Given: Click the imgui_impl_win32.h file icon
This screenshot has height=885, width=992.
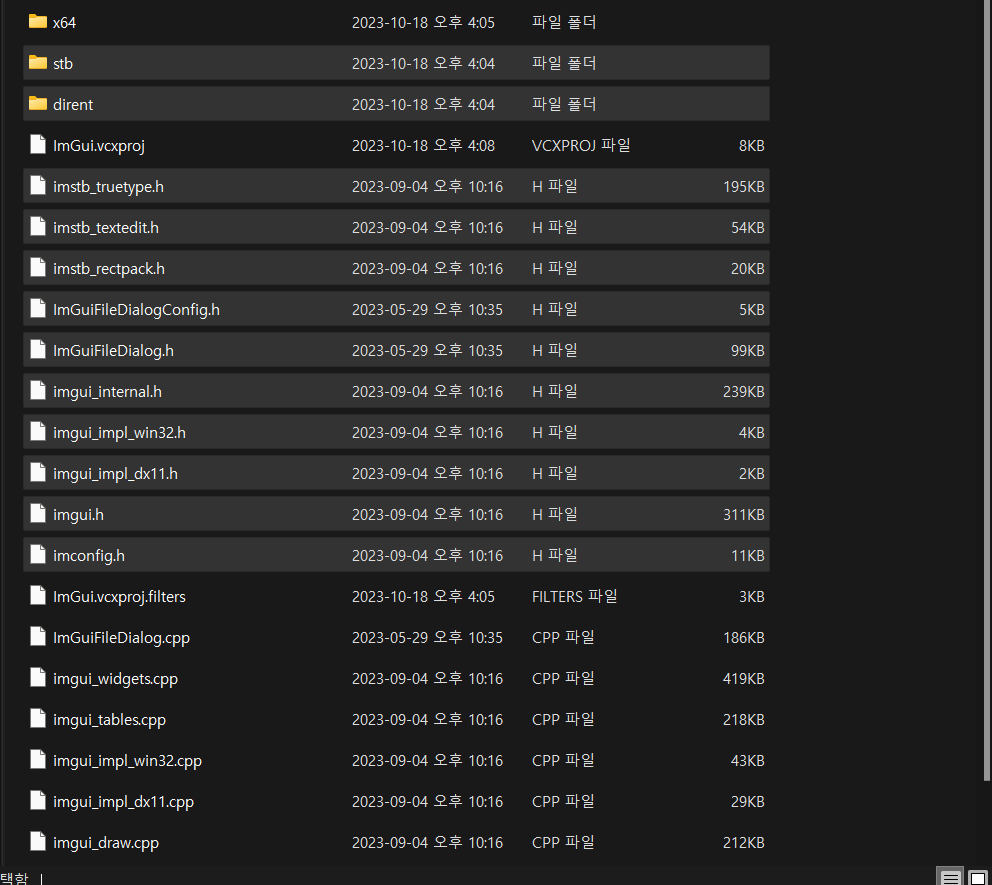Looking at the screenshot, I should point(38,432).
